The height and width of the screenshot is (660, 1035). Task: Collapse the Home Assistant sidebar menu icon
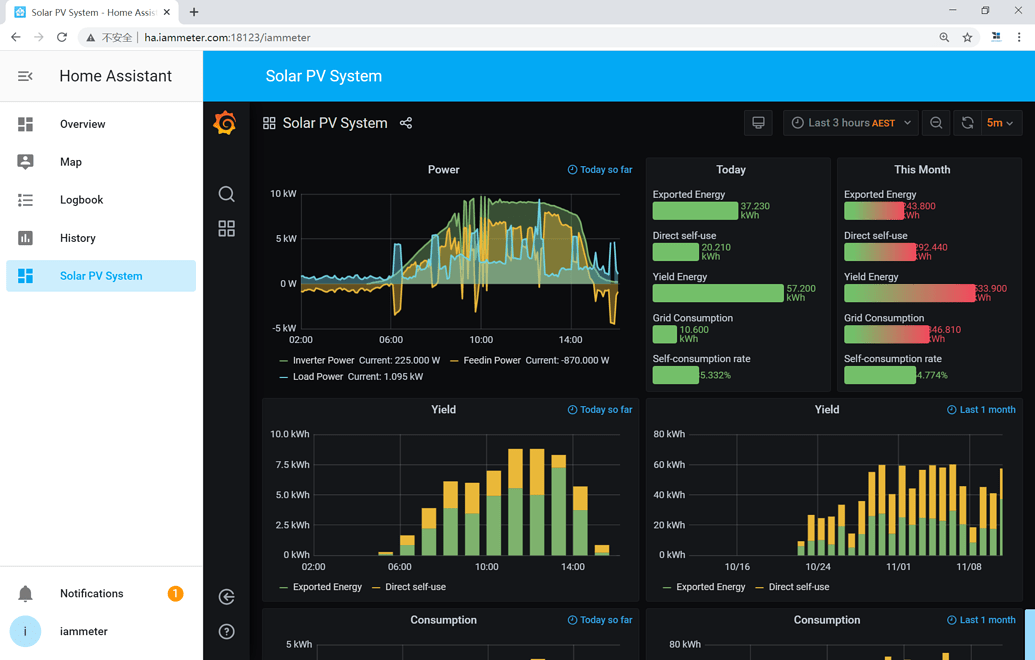[25, 77]
